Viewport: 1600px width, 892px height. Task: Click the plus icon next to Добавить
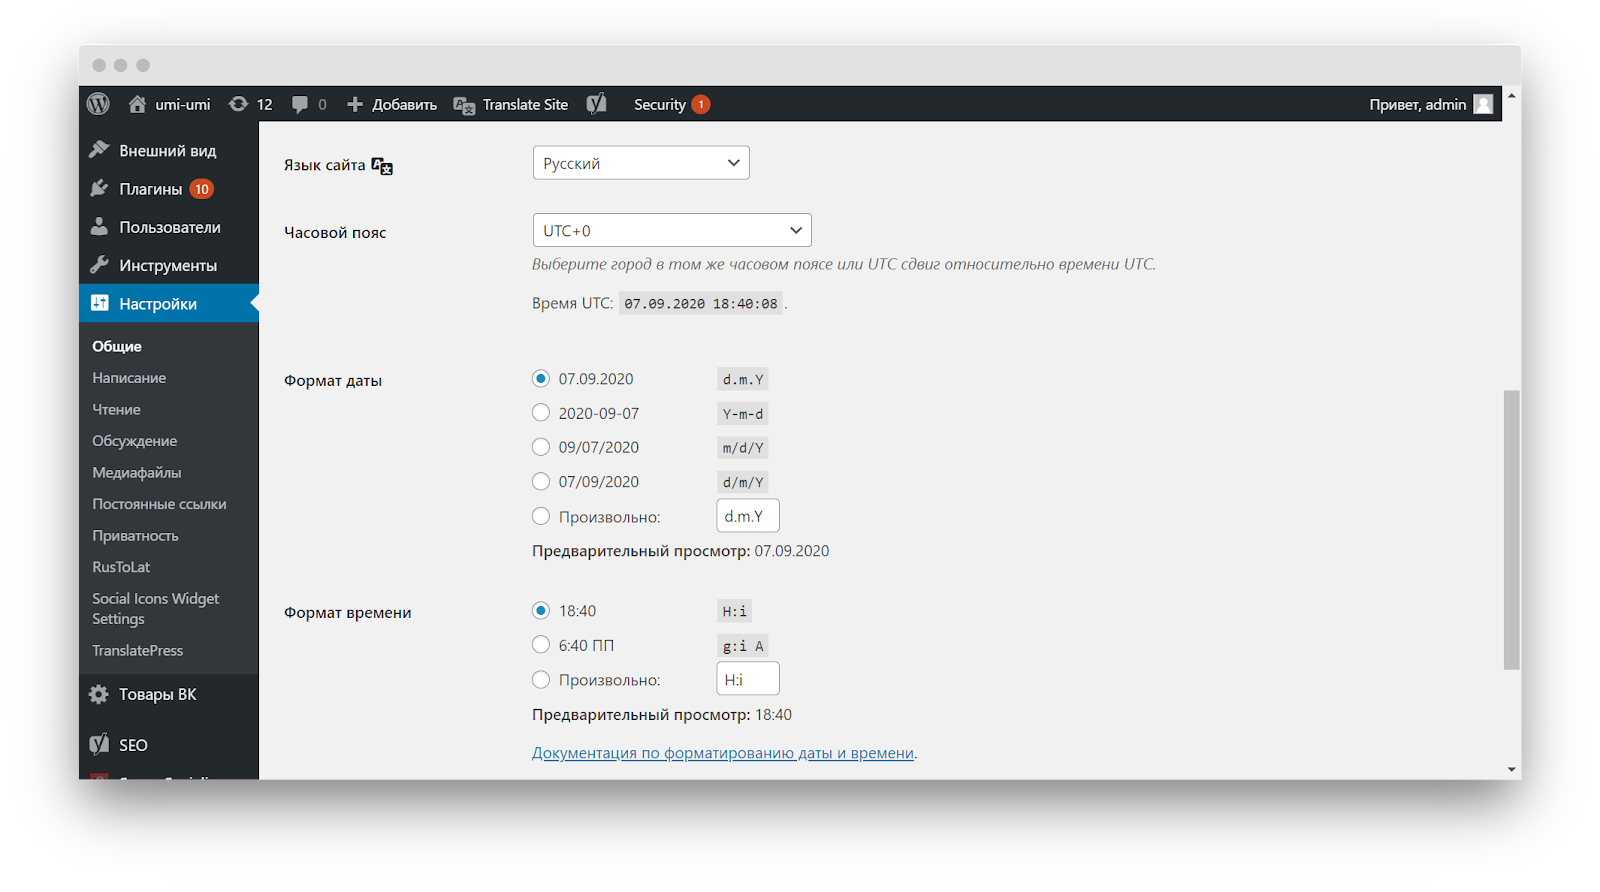(354, 104)
